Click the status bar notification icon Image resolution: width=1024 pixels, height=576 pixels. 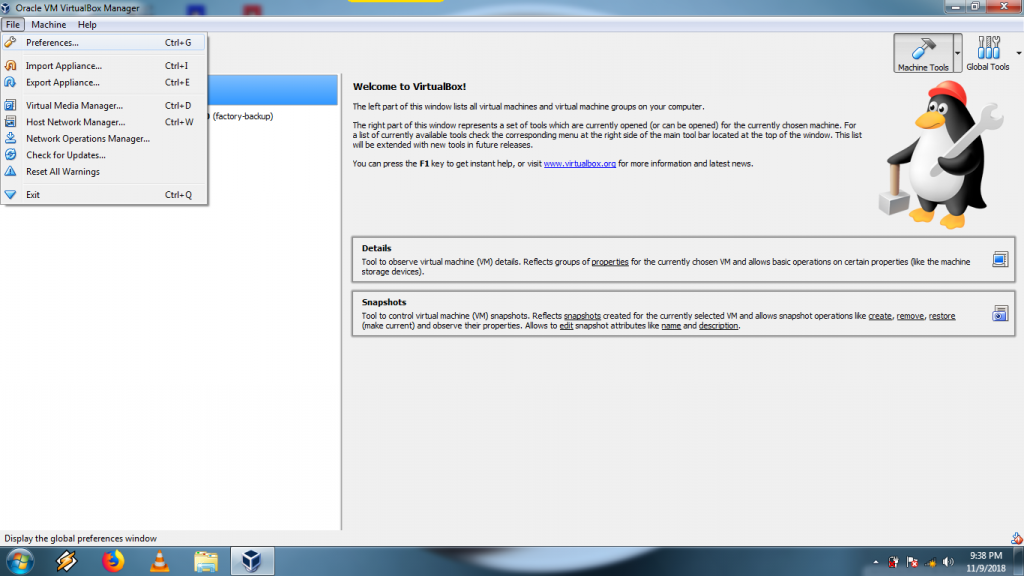(1017, 539)
